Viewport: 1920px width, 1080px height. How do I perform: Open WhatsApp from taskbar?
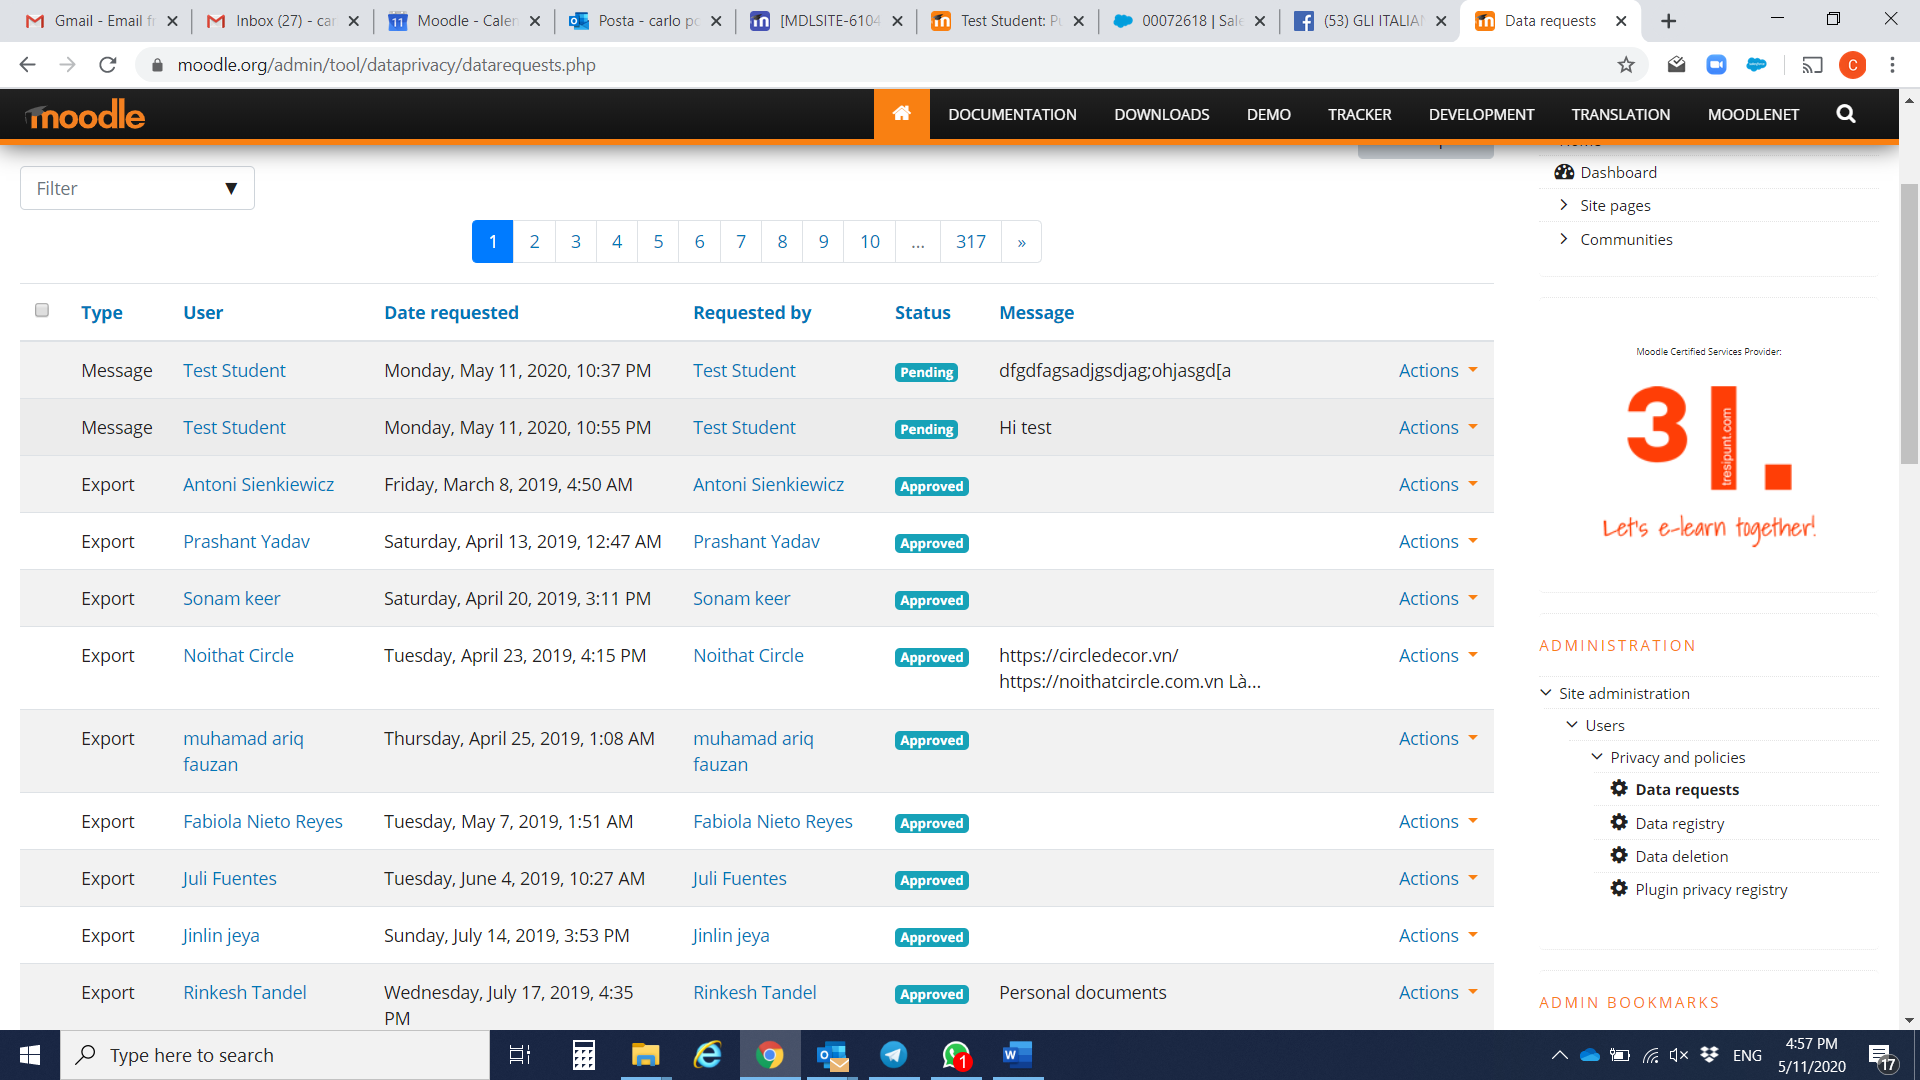[955, 1055]
